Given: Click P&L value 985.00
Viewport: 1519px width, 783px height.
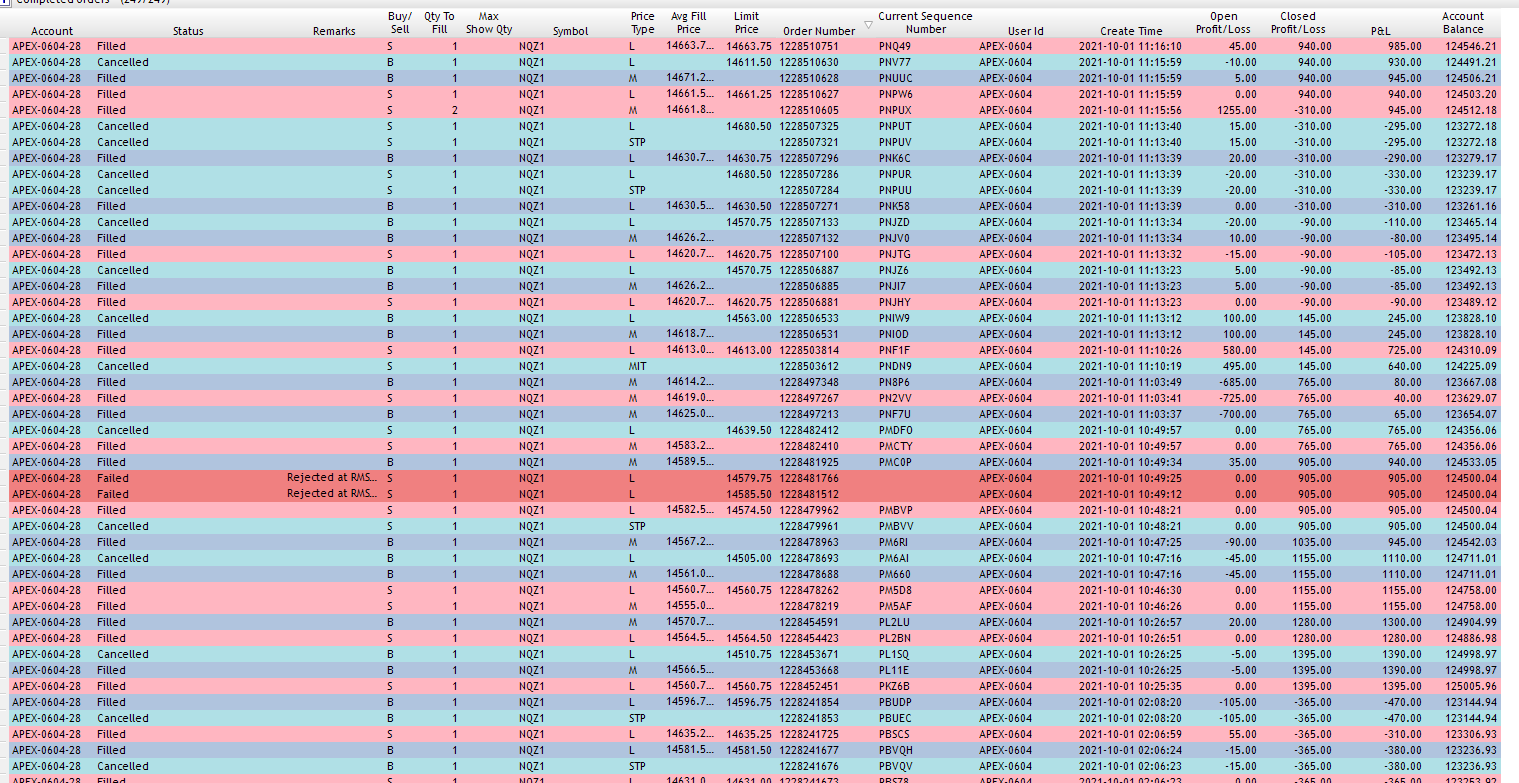Looking at the screenshot, I should pyautogui.click(x=1404, y=46).
